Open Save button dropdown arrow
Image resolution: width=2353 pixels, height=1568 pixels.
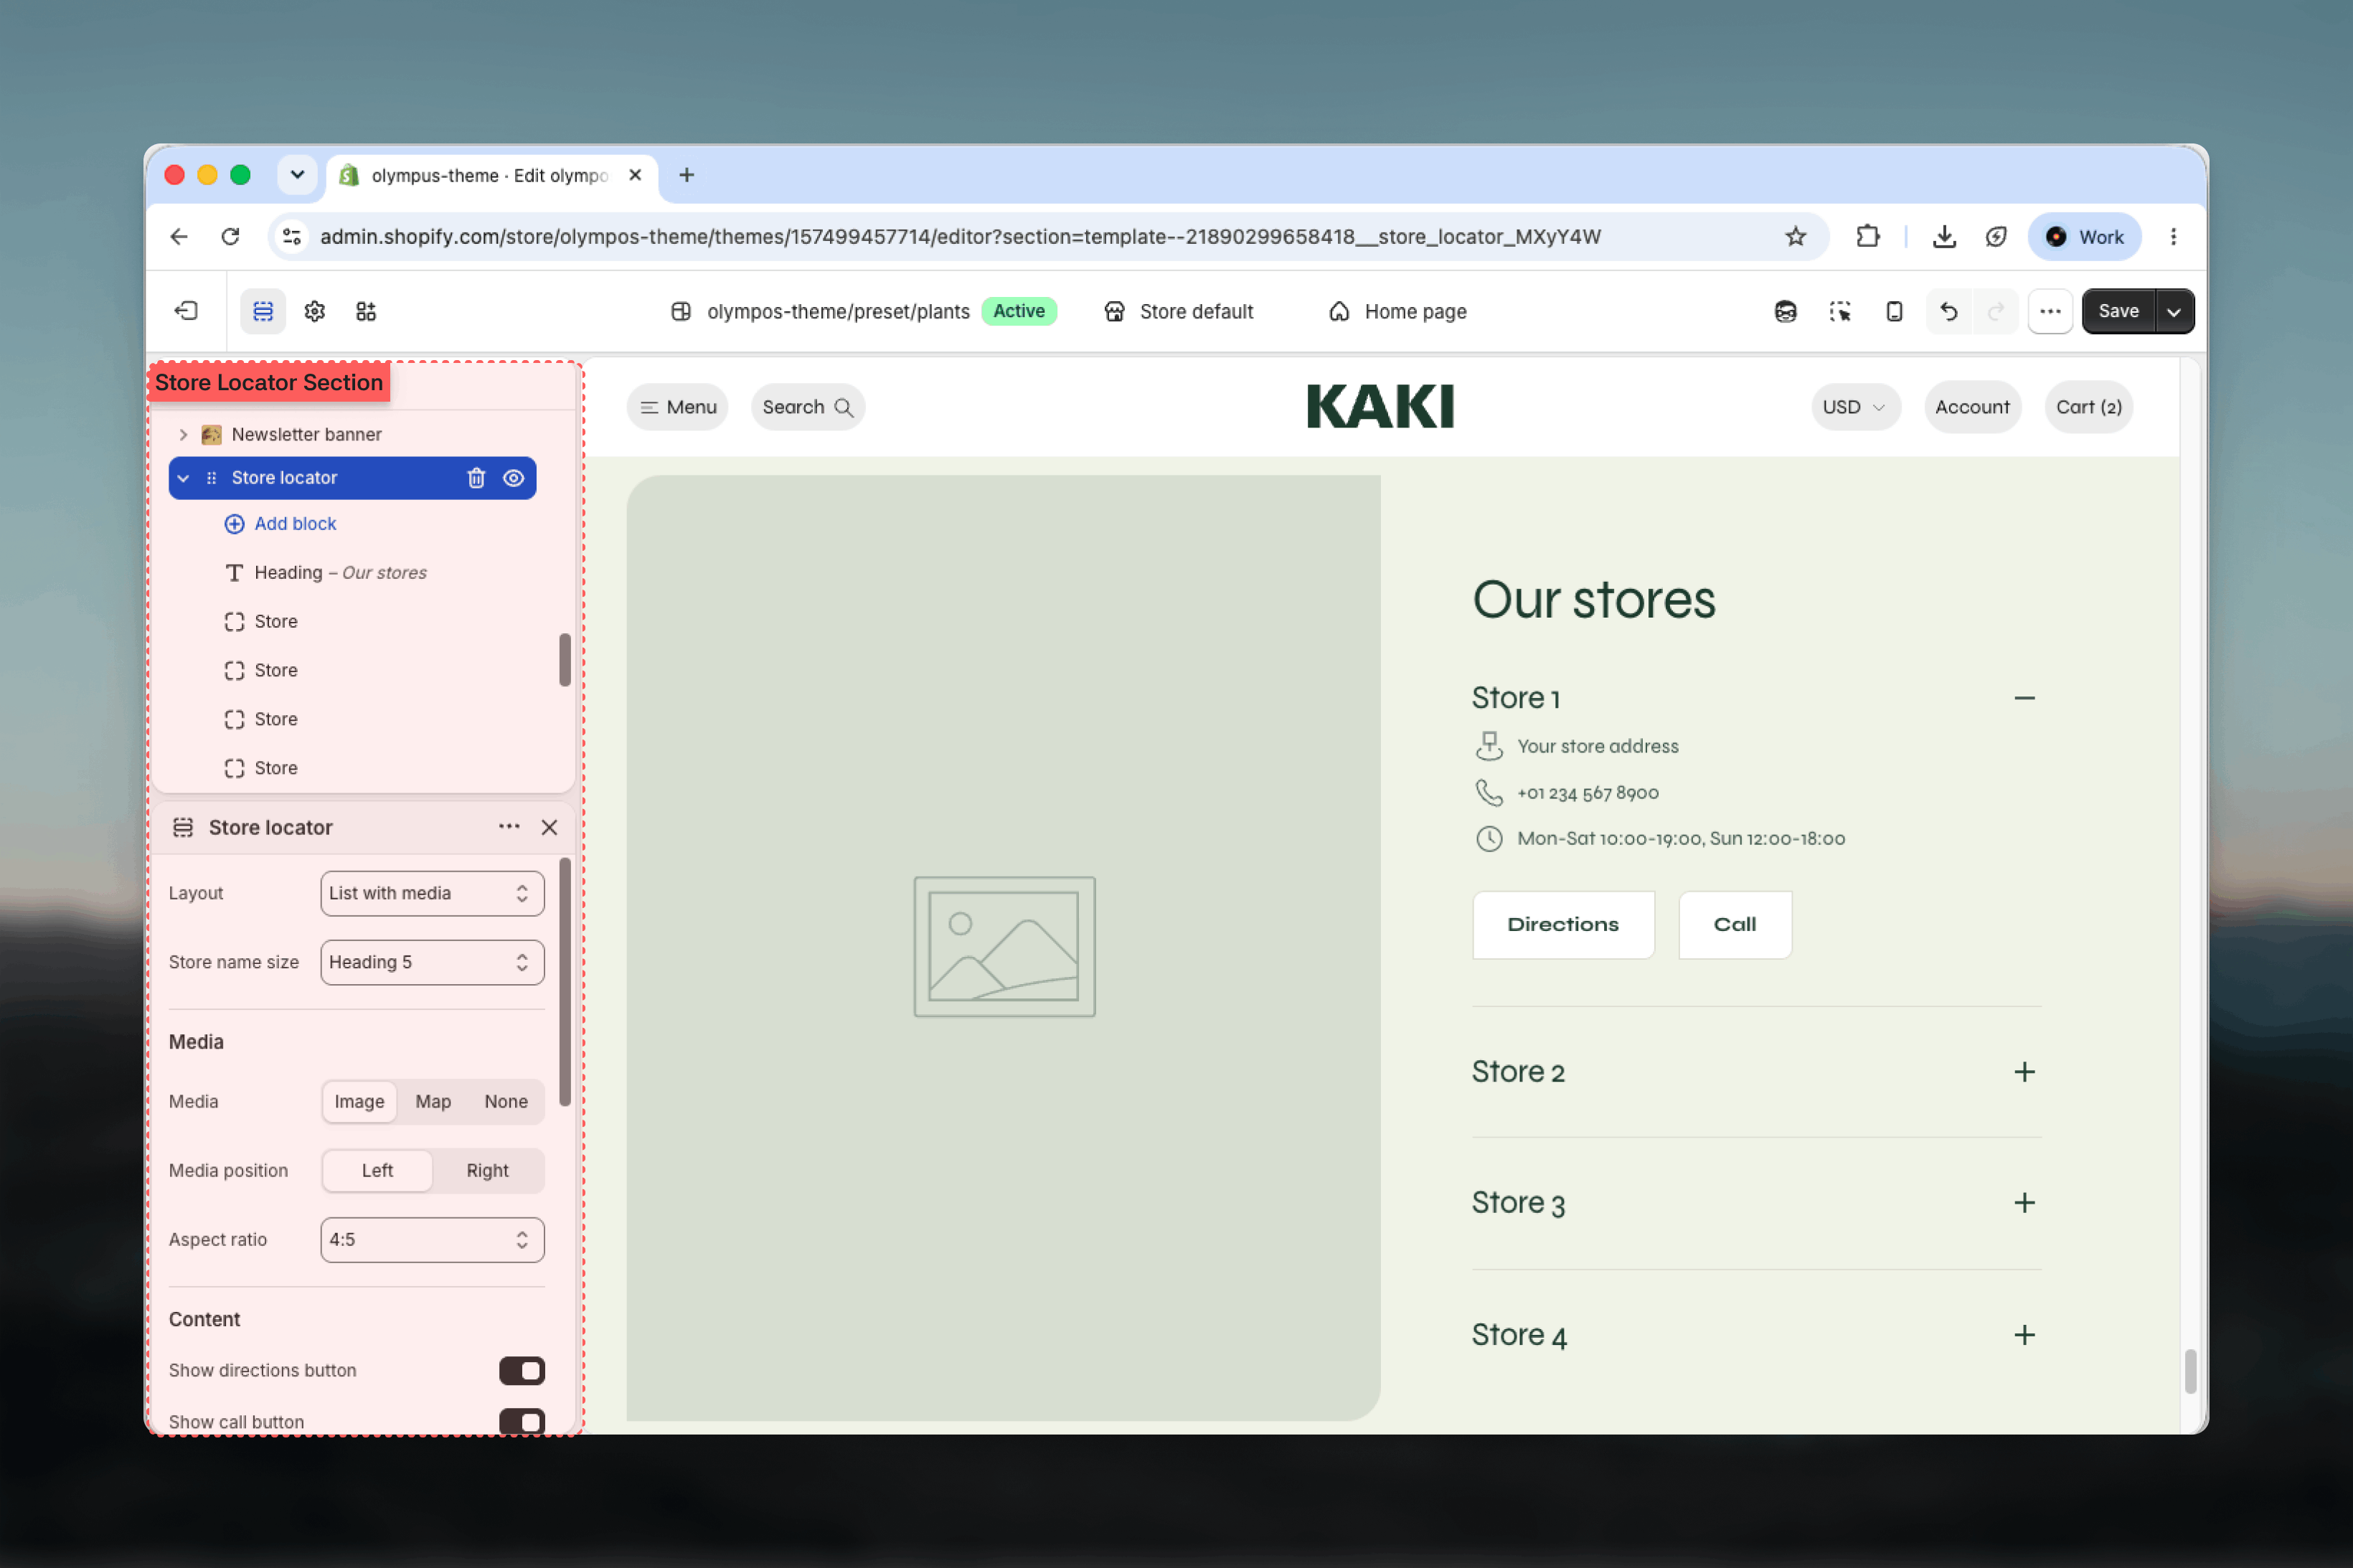(2174, 311)
